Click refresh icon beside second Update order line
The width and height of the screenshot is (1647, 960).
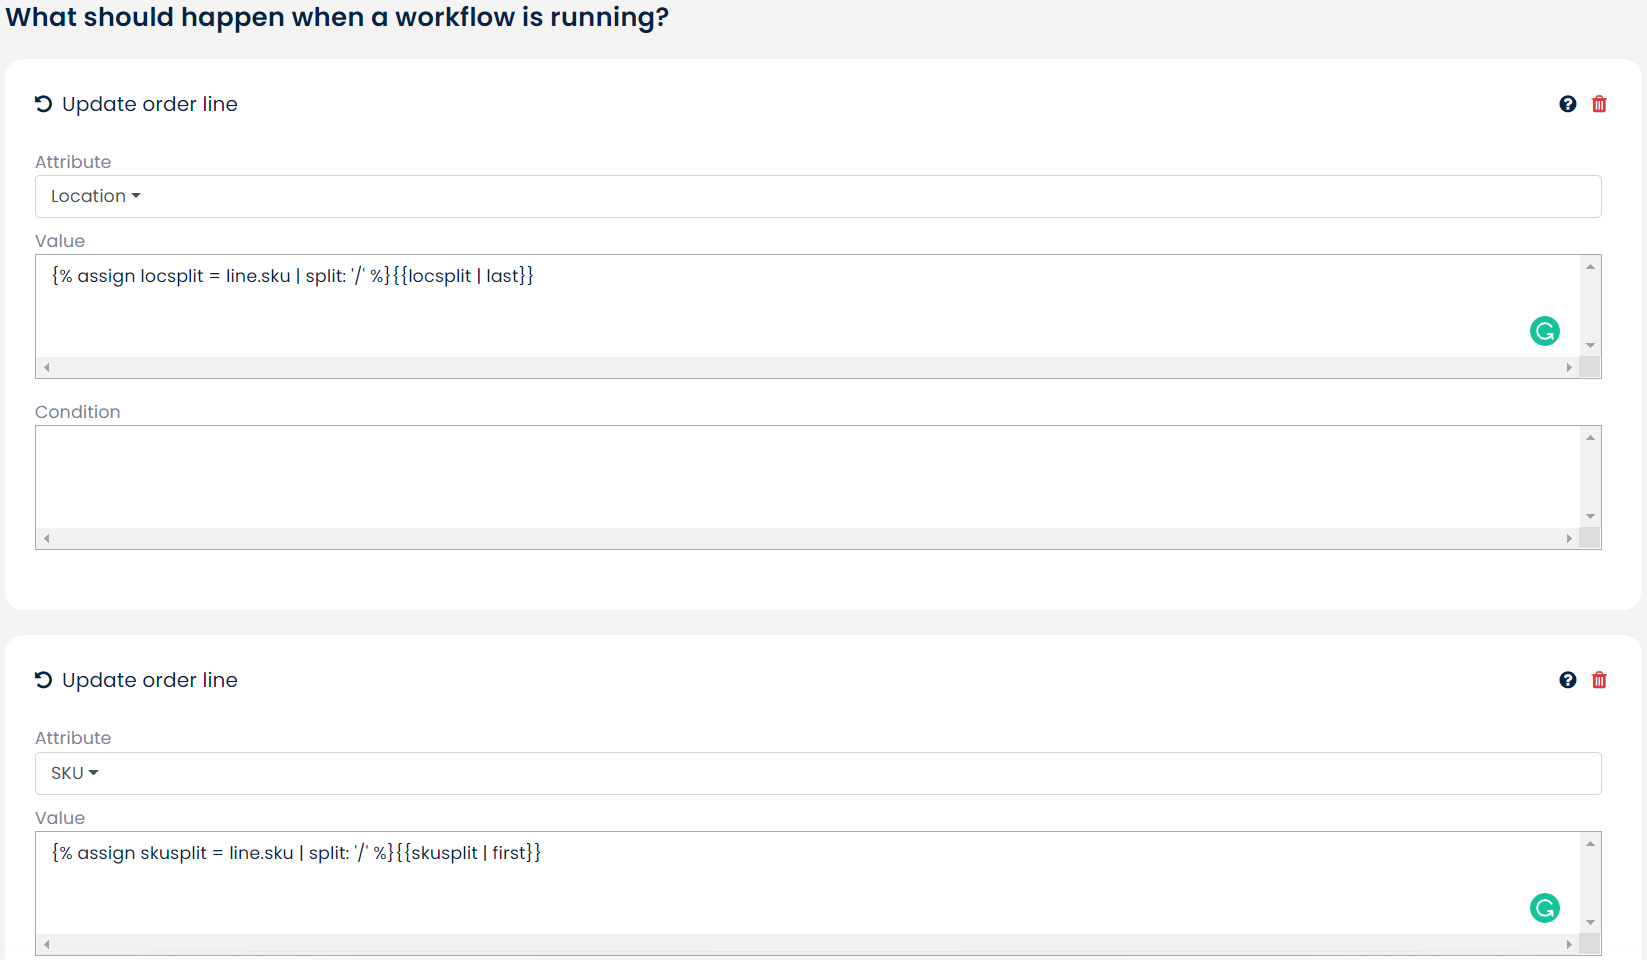tap(43, 680)
